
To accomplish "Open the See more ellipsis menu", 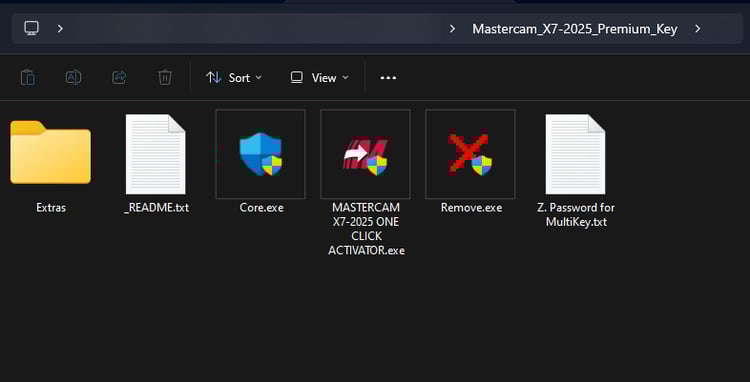I will pyautogui.click(x=388, y=77).
